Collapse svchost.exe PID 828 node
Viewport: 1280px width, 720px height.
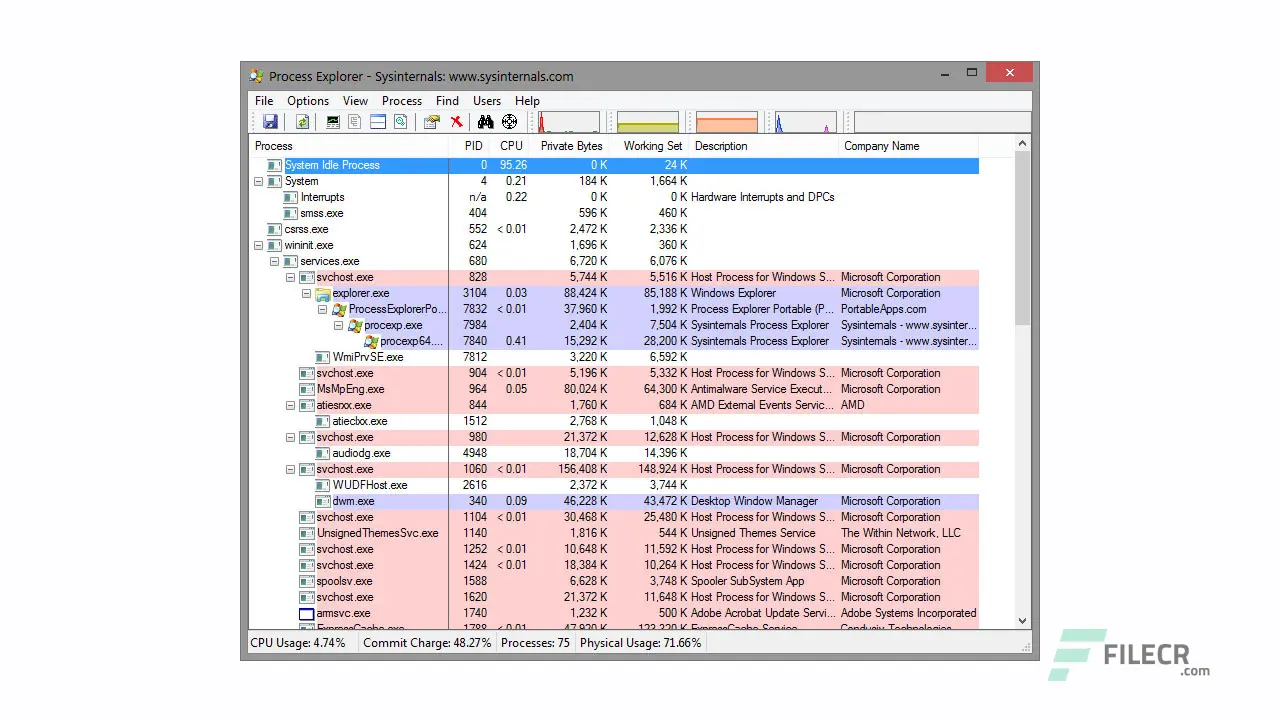coord(291,278)
